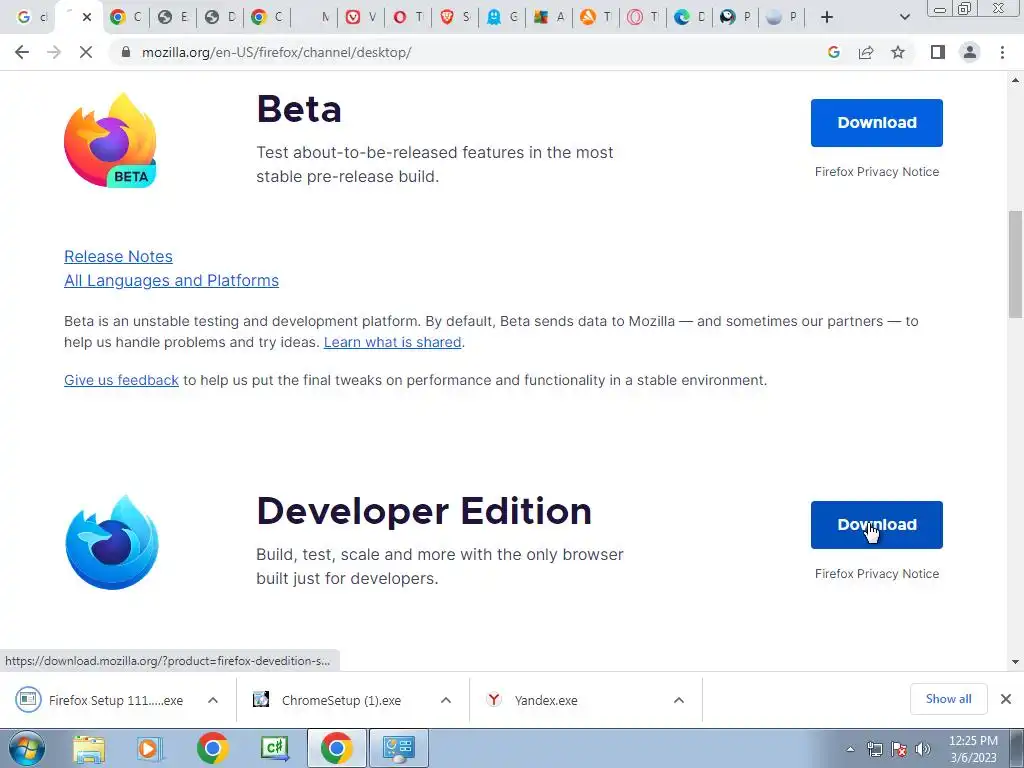Click page scrollbar down arrow
The image size is (1024, 768).
point(1015,662)
